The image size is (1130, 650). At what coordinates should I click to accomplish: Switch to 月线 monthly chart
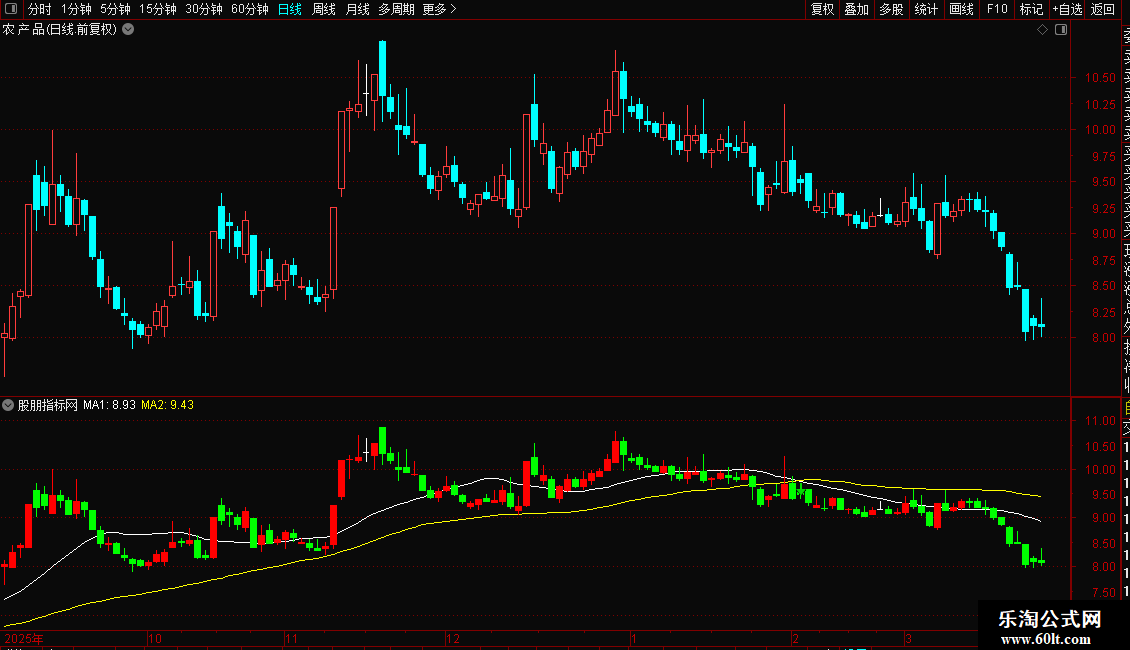[357, 9]
